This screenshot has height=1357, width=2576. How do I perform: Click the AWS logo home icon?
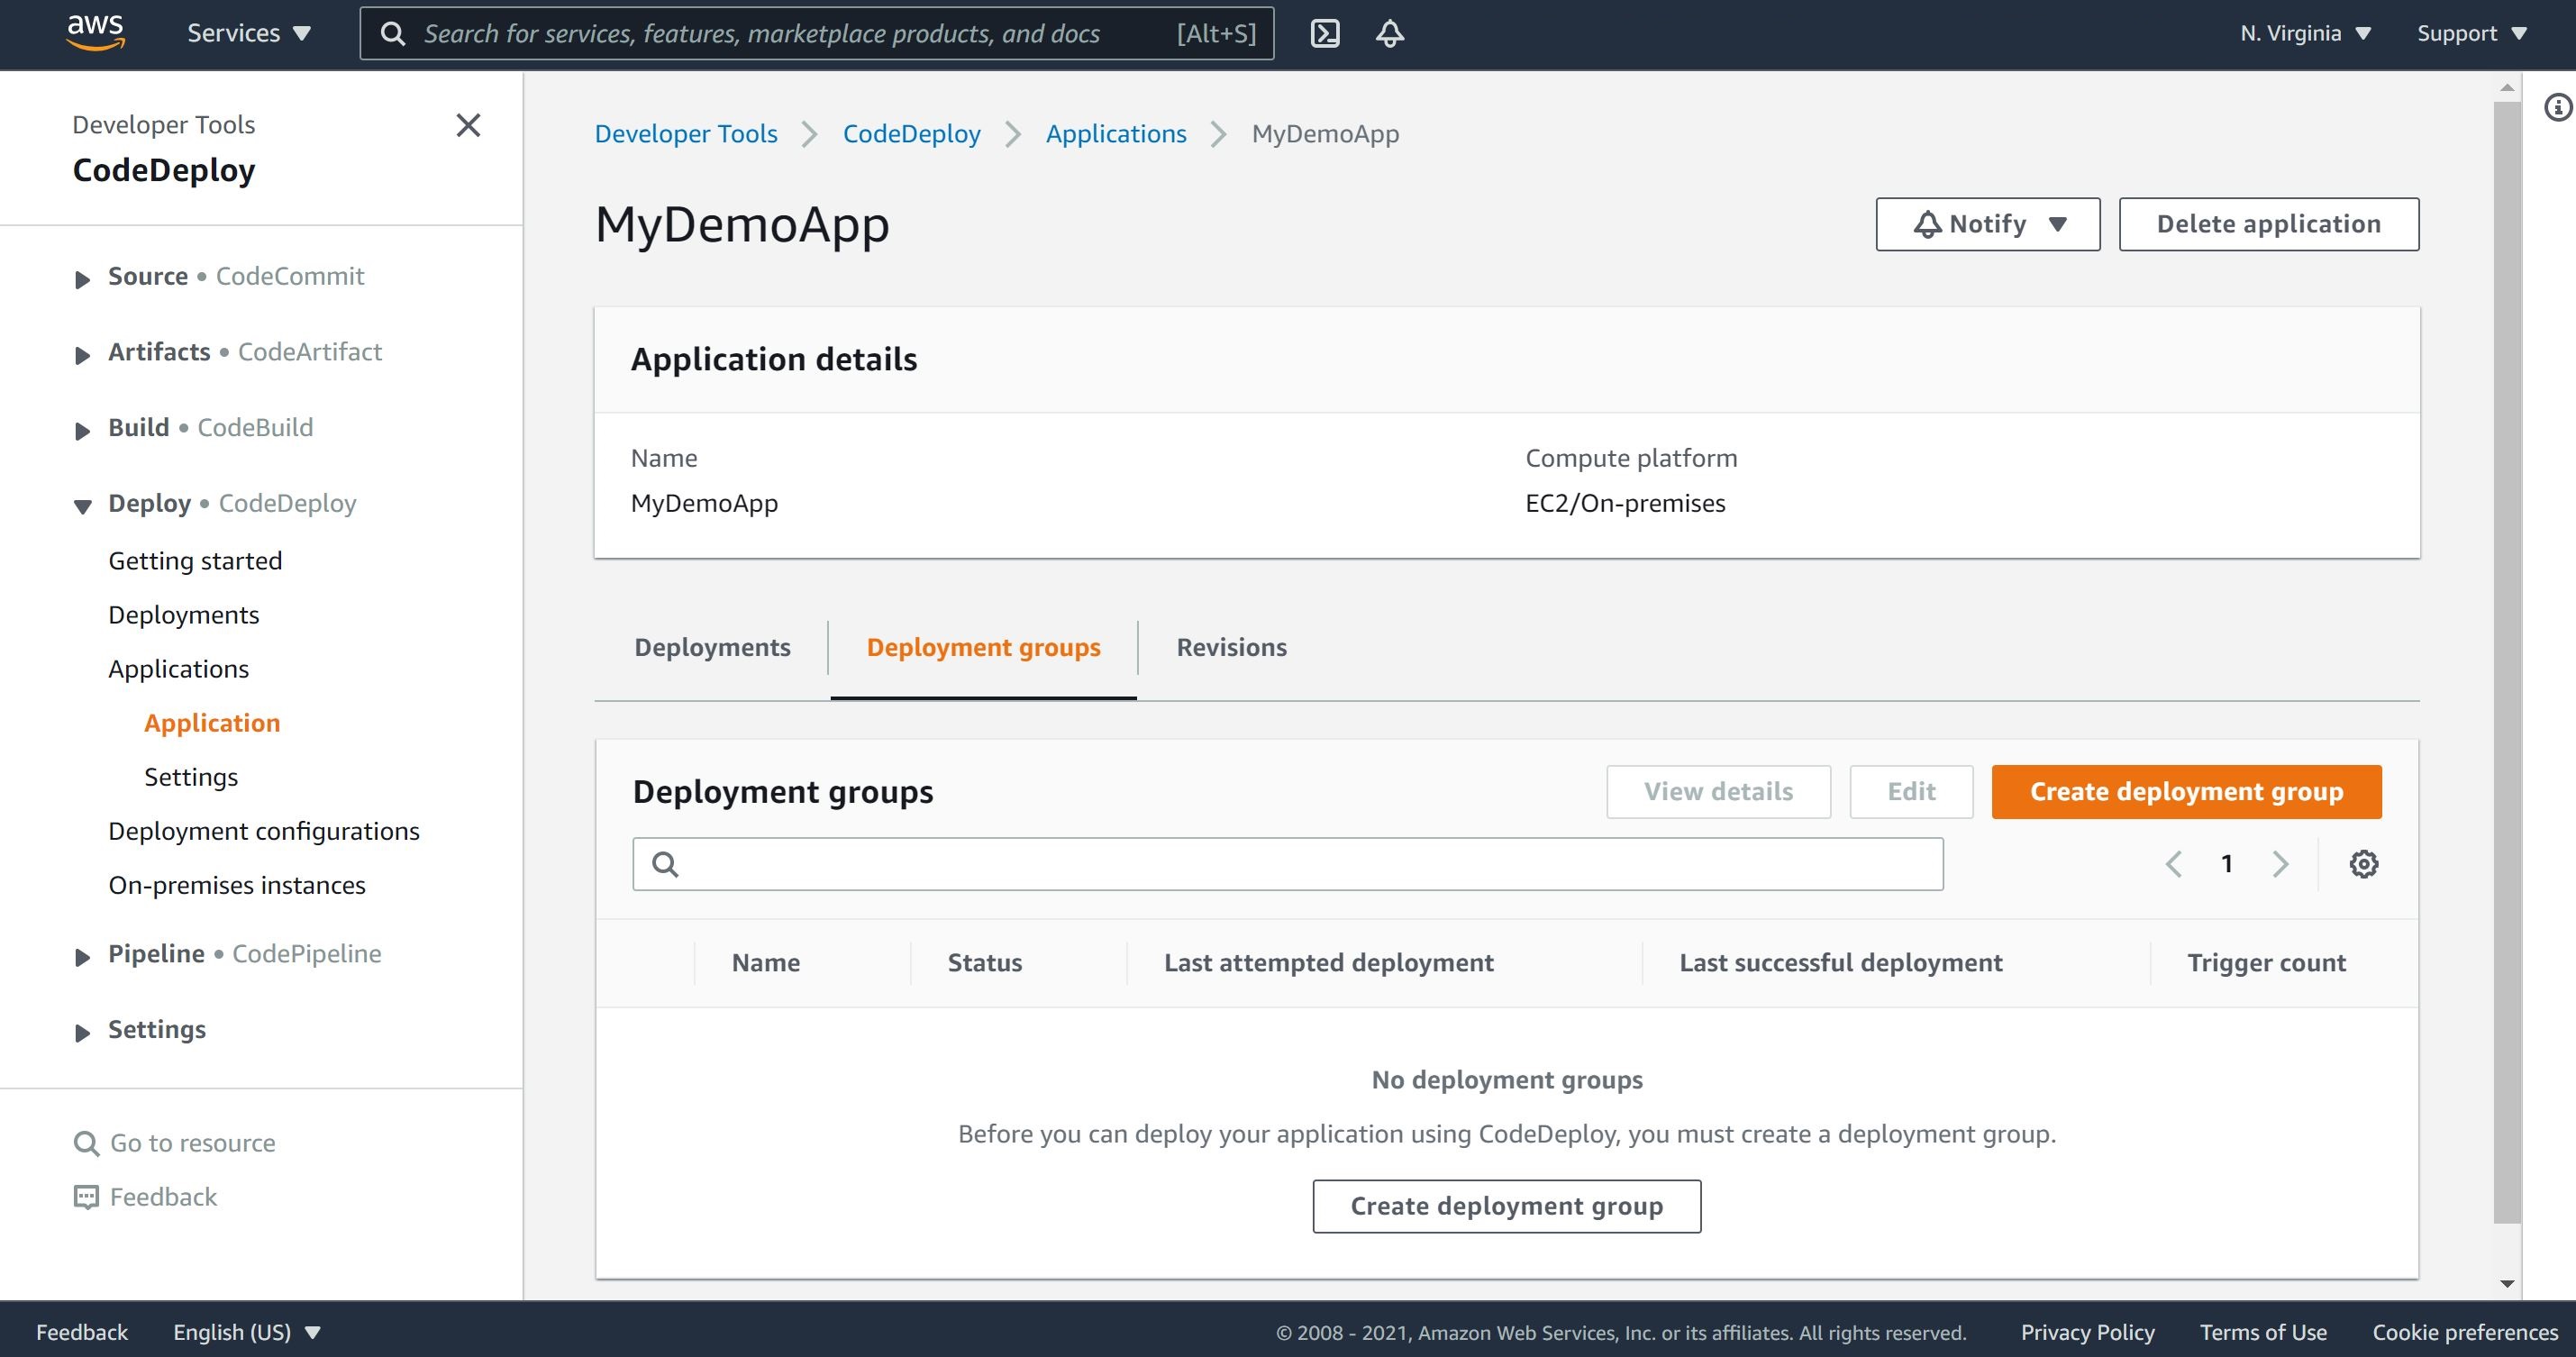click(95, 32)
